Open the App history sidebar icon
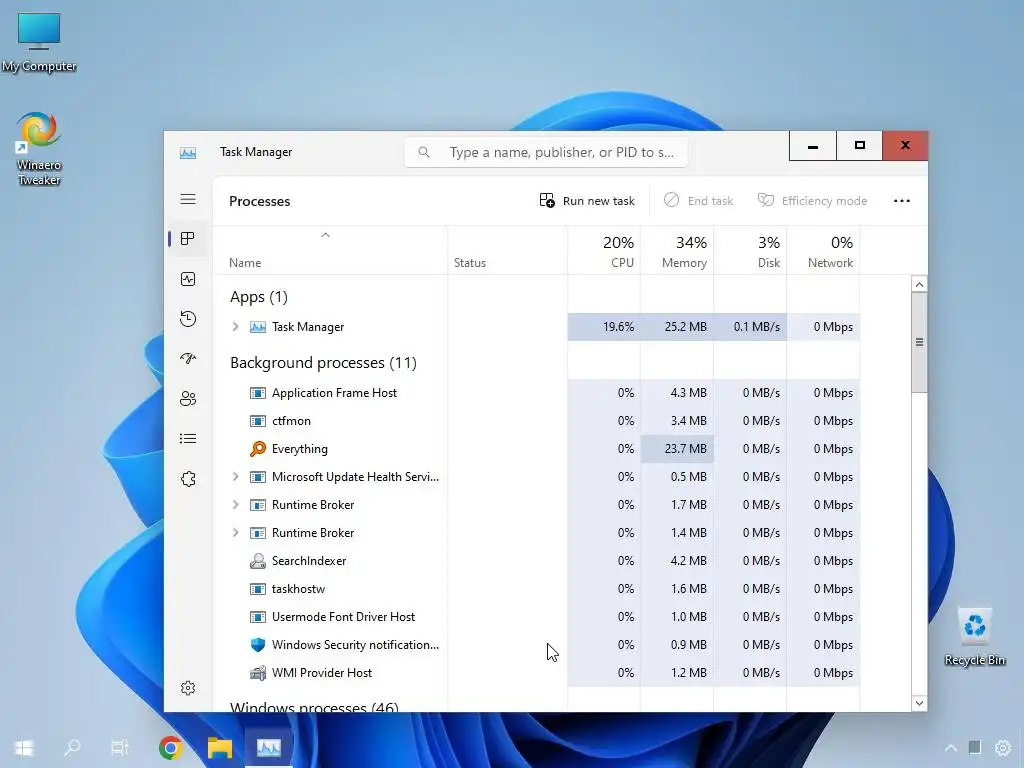Screen dimensions: 1024x768 [188, 319]
